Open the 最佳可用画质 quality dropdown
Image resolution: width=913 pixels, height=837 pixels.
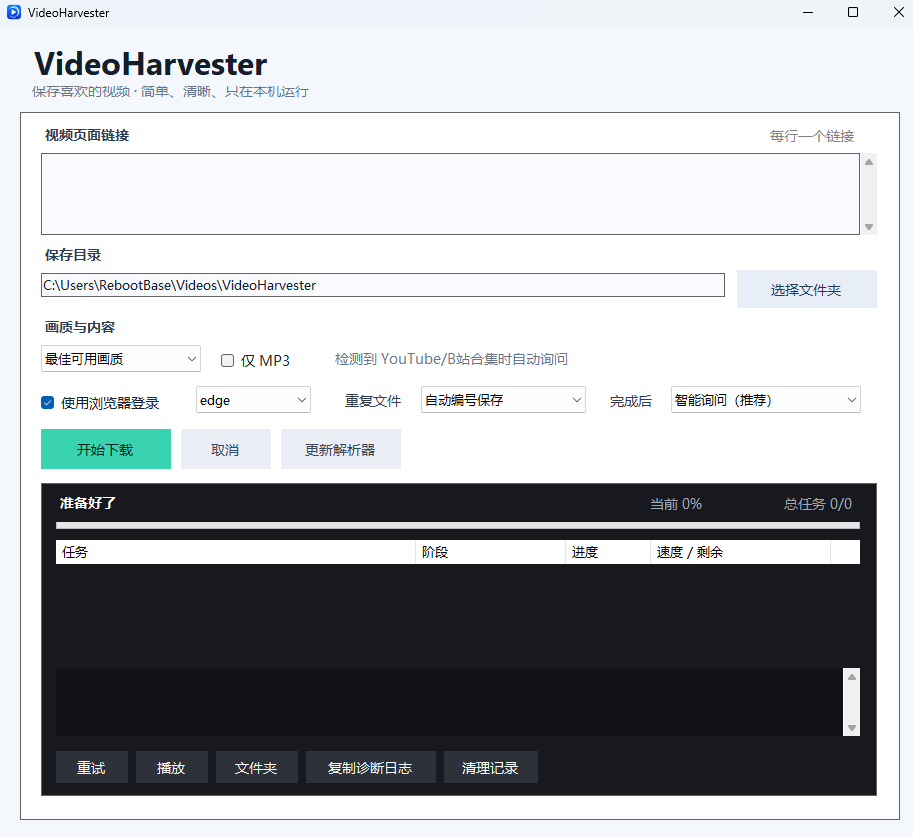tap(121, 359)
